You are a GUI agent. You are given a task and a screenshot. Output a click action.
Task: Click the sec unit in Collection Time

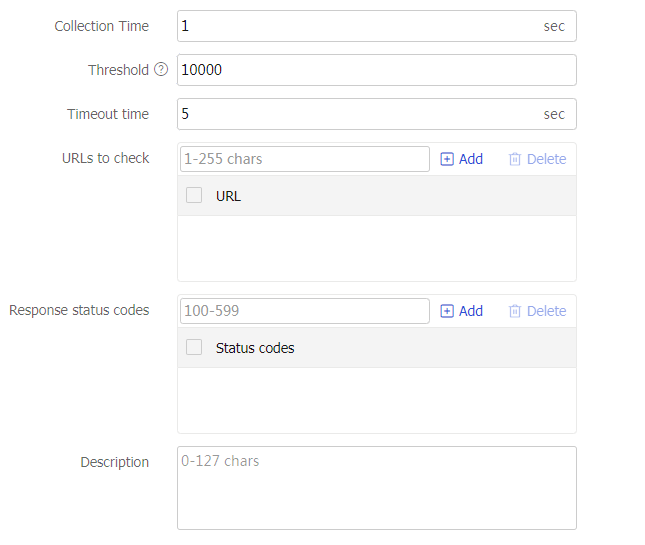[x=554, y=26]
